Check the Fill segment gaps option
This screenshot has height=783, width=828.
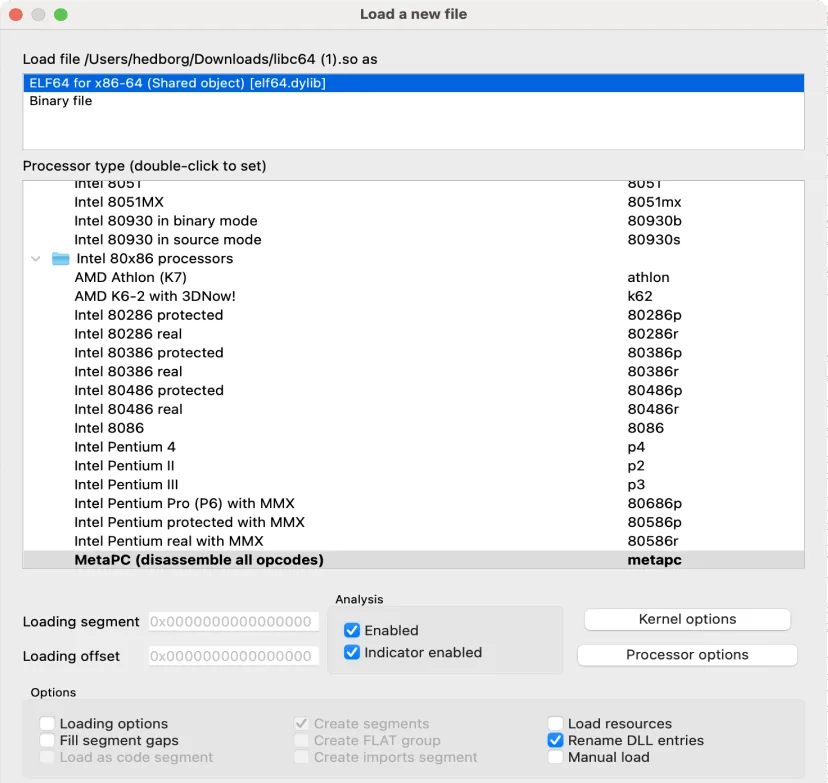pyautogui.click(x=47, y=740)
